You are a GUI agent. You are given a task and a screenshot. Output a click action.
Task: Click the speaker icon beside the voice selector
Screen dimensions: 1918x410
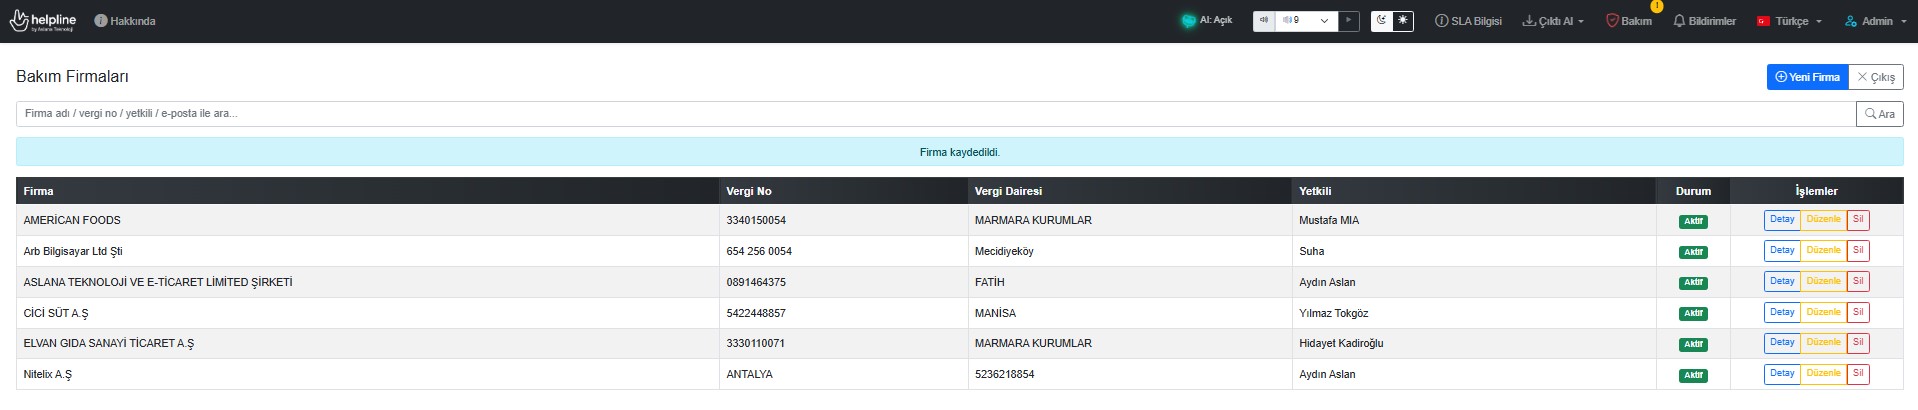(x=1264, y=20)
